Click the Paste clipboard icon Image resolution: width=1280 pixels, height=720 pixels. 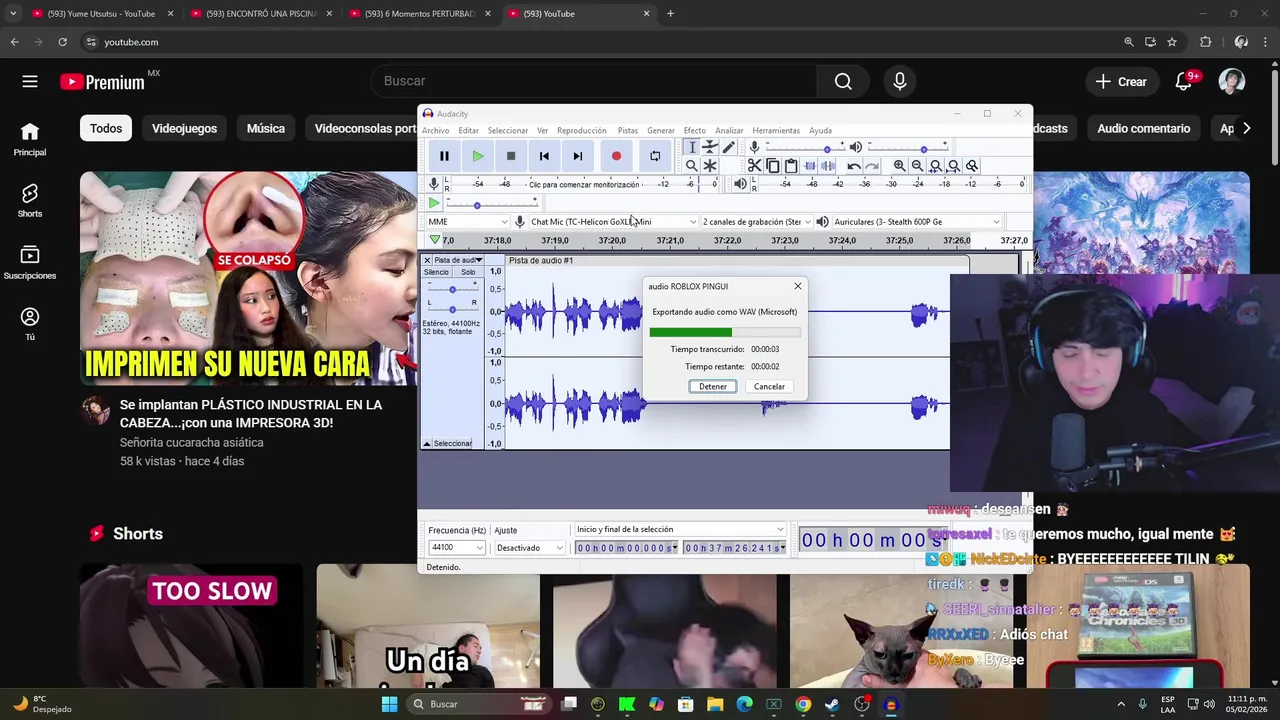(791, 166)
